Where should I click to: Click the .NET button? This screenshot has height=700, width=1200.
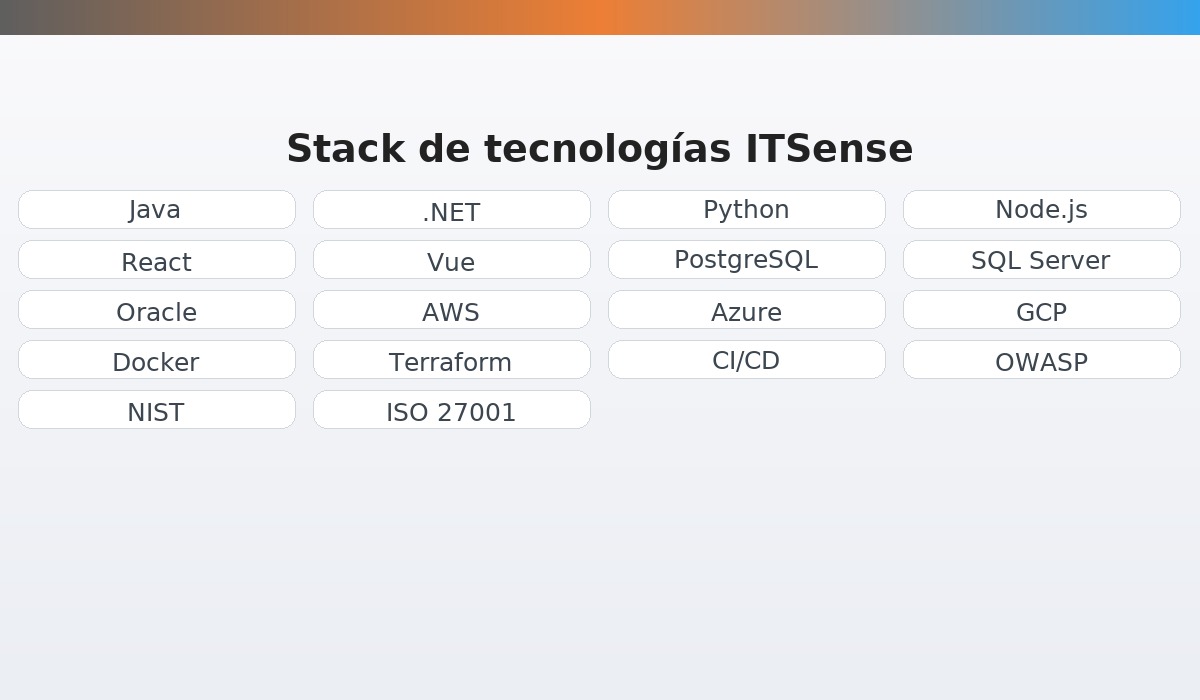(452, 211)
